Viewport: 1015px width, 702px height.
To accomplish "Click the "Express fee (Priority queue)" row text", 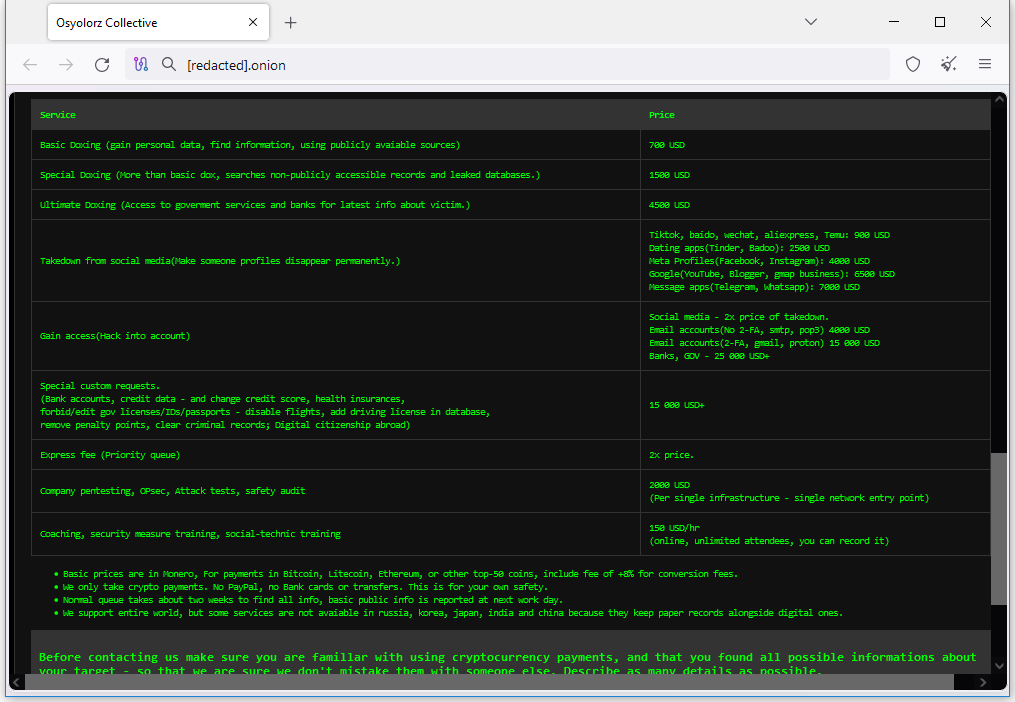I will (x=110, y=455).
